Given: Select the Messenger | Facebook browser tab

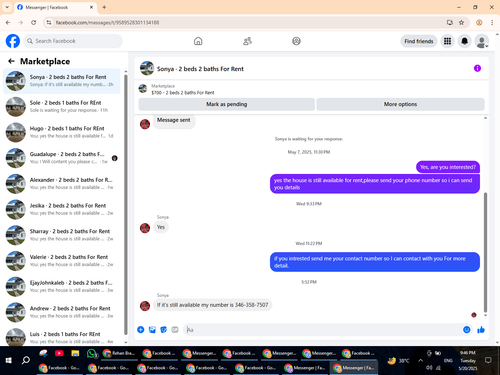Looking at the screenshot, I should click(x=55, y=7).
